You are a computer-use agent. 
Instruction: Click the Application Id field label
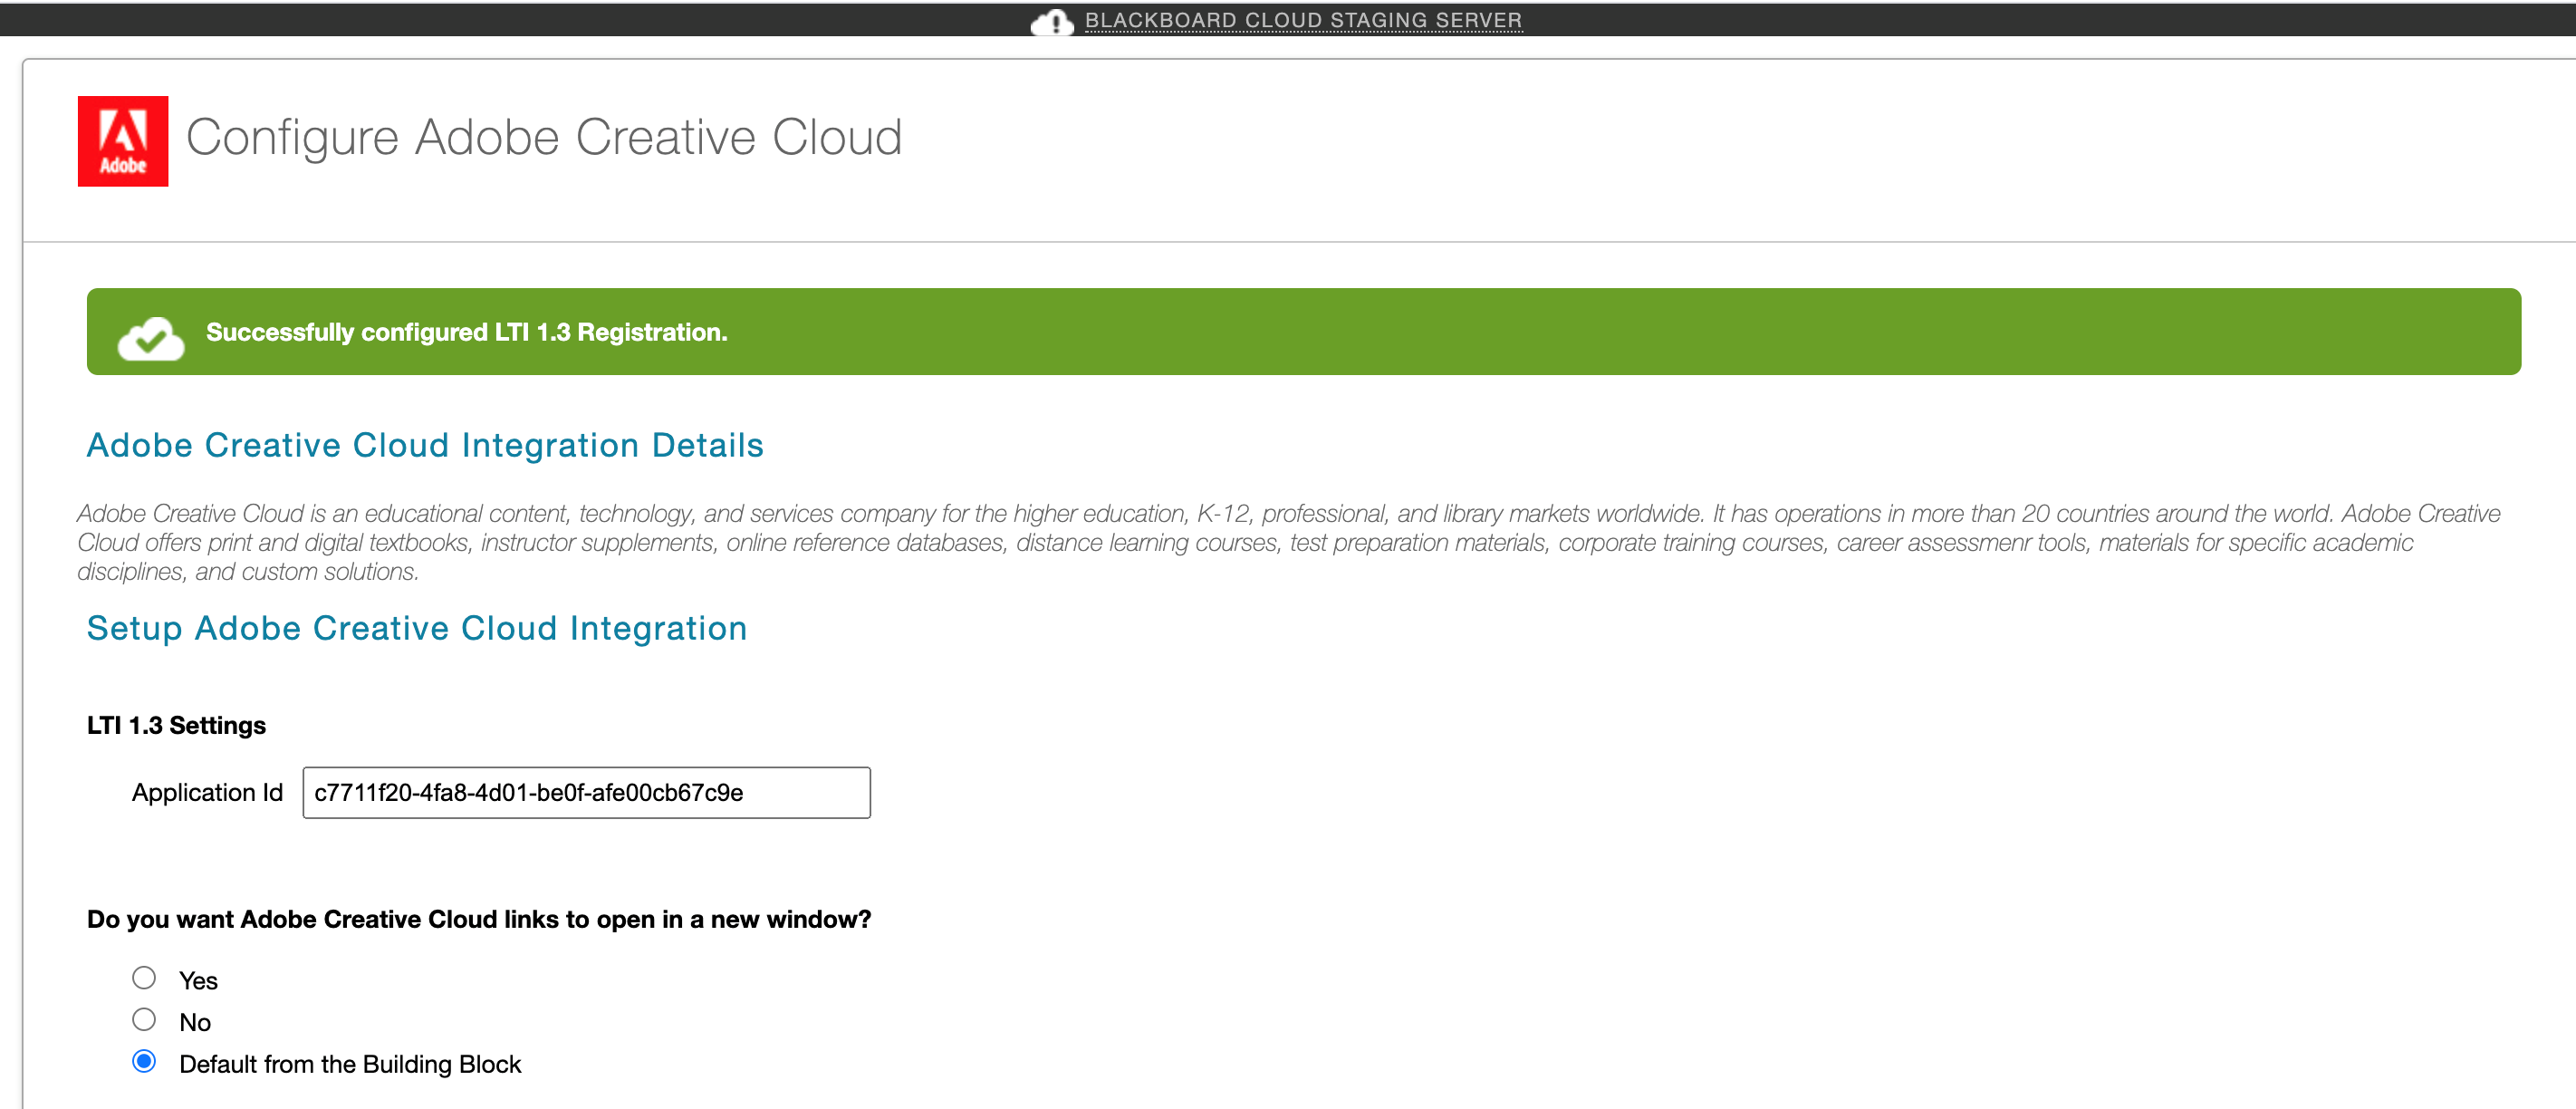point(206,792)
